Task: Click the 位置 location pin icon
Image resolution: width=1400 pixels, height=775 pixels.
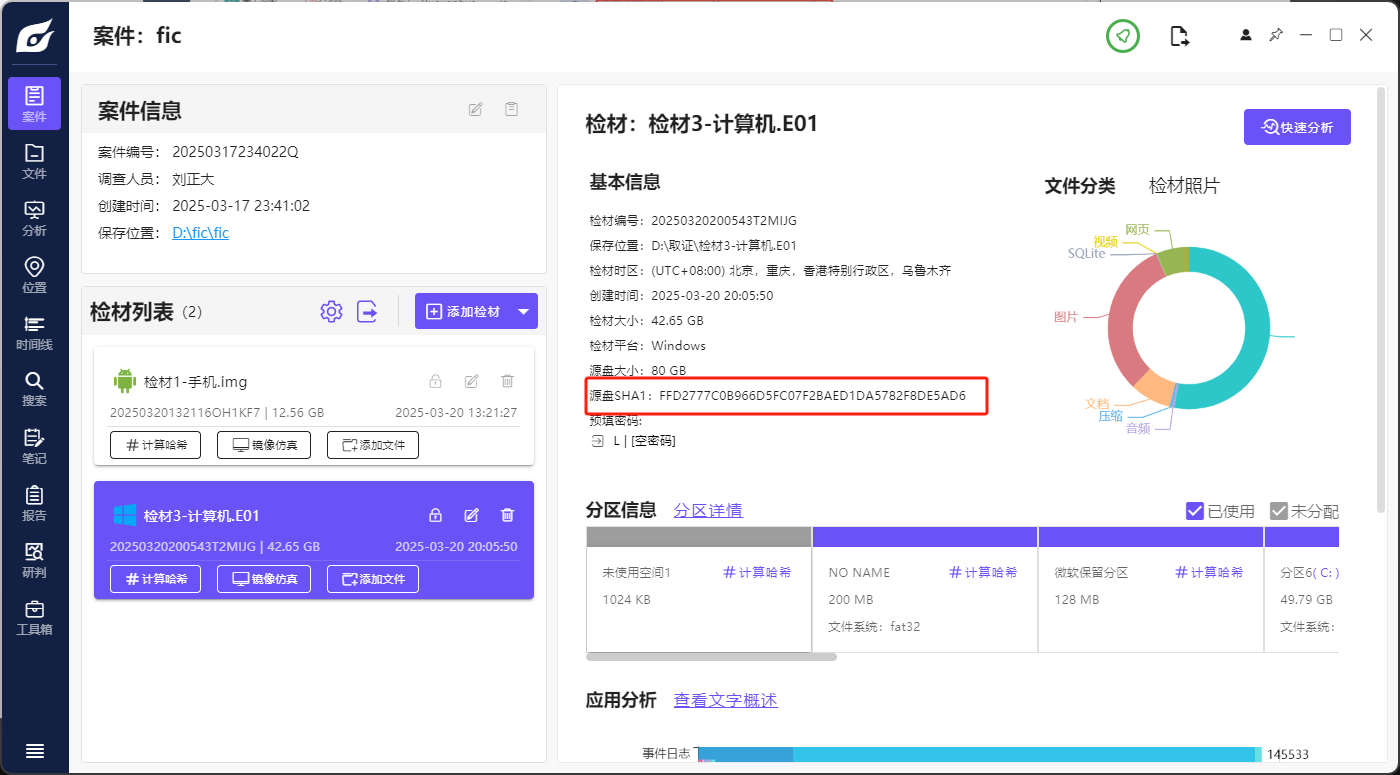Action: 34,274
